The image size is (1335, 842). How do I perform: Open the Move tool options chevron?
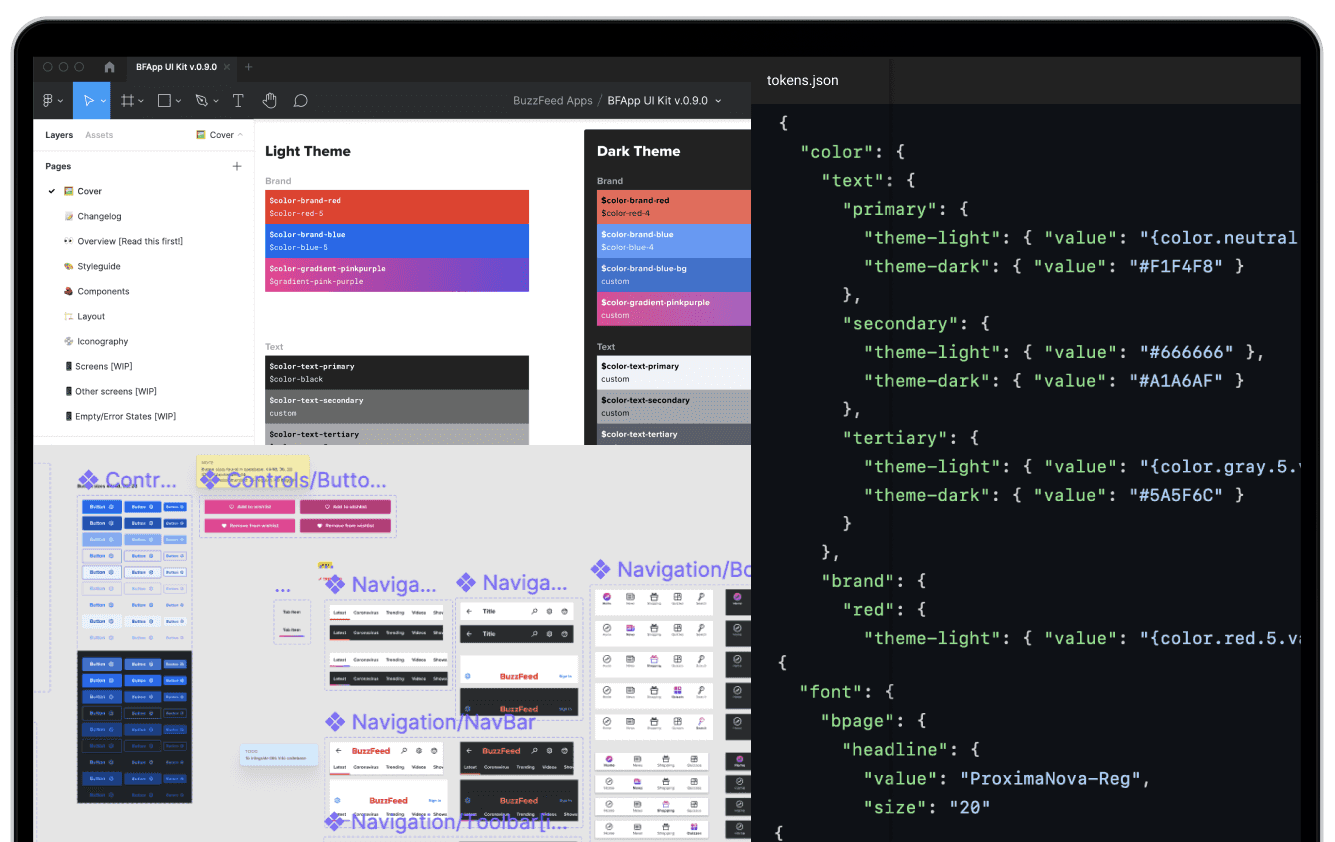pyautogui.click(x=104, y=101)
